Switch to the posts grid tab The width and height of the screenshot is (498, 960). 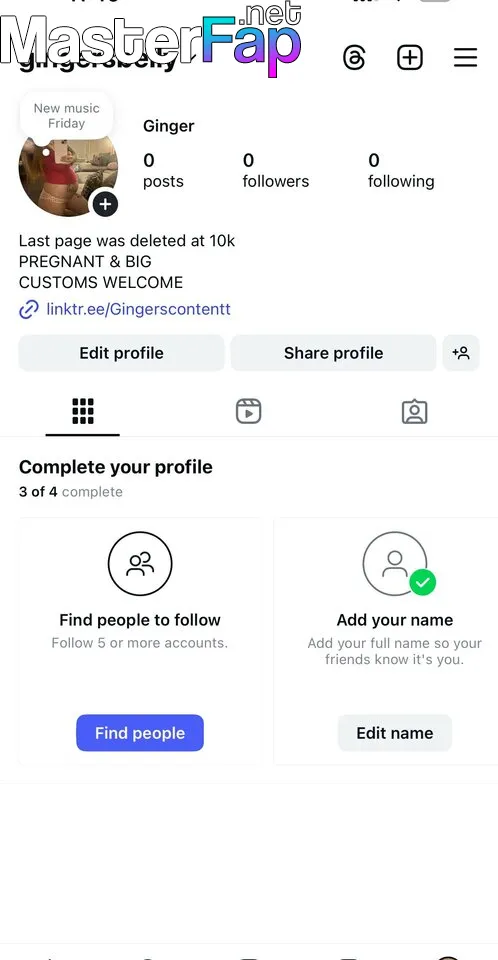coord(83,411)
